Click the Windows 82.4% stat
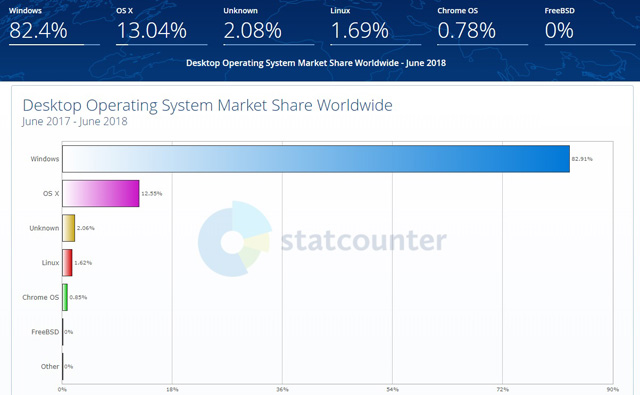 (x=54, y=25)
